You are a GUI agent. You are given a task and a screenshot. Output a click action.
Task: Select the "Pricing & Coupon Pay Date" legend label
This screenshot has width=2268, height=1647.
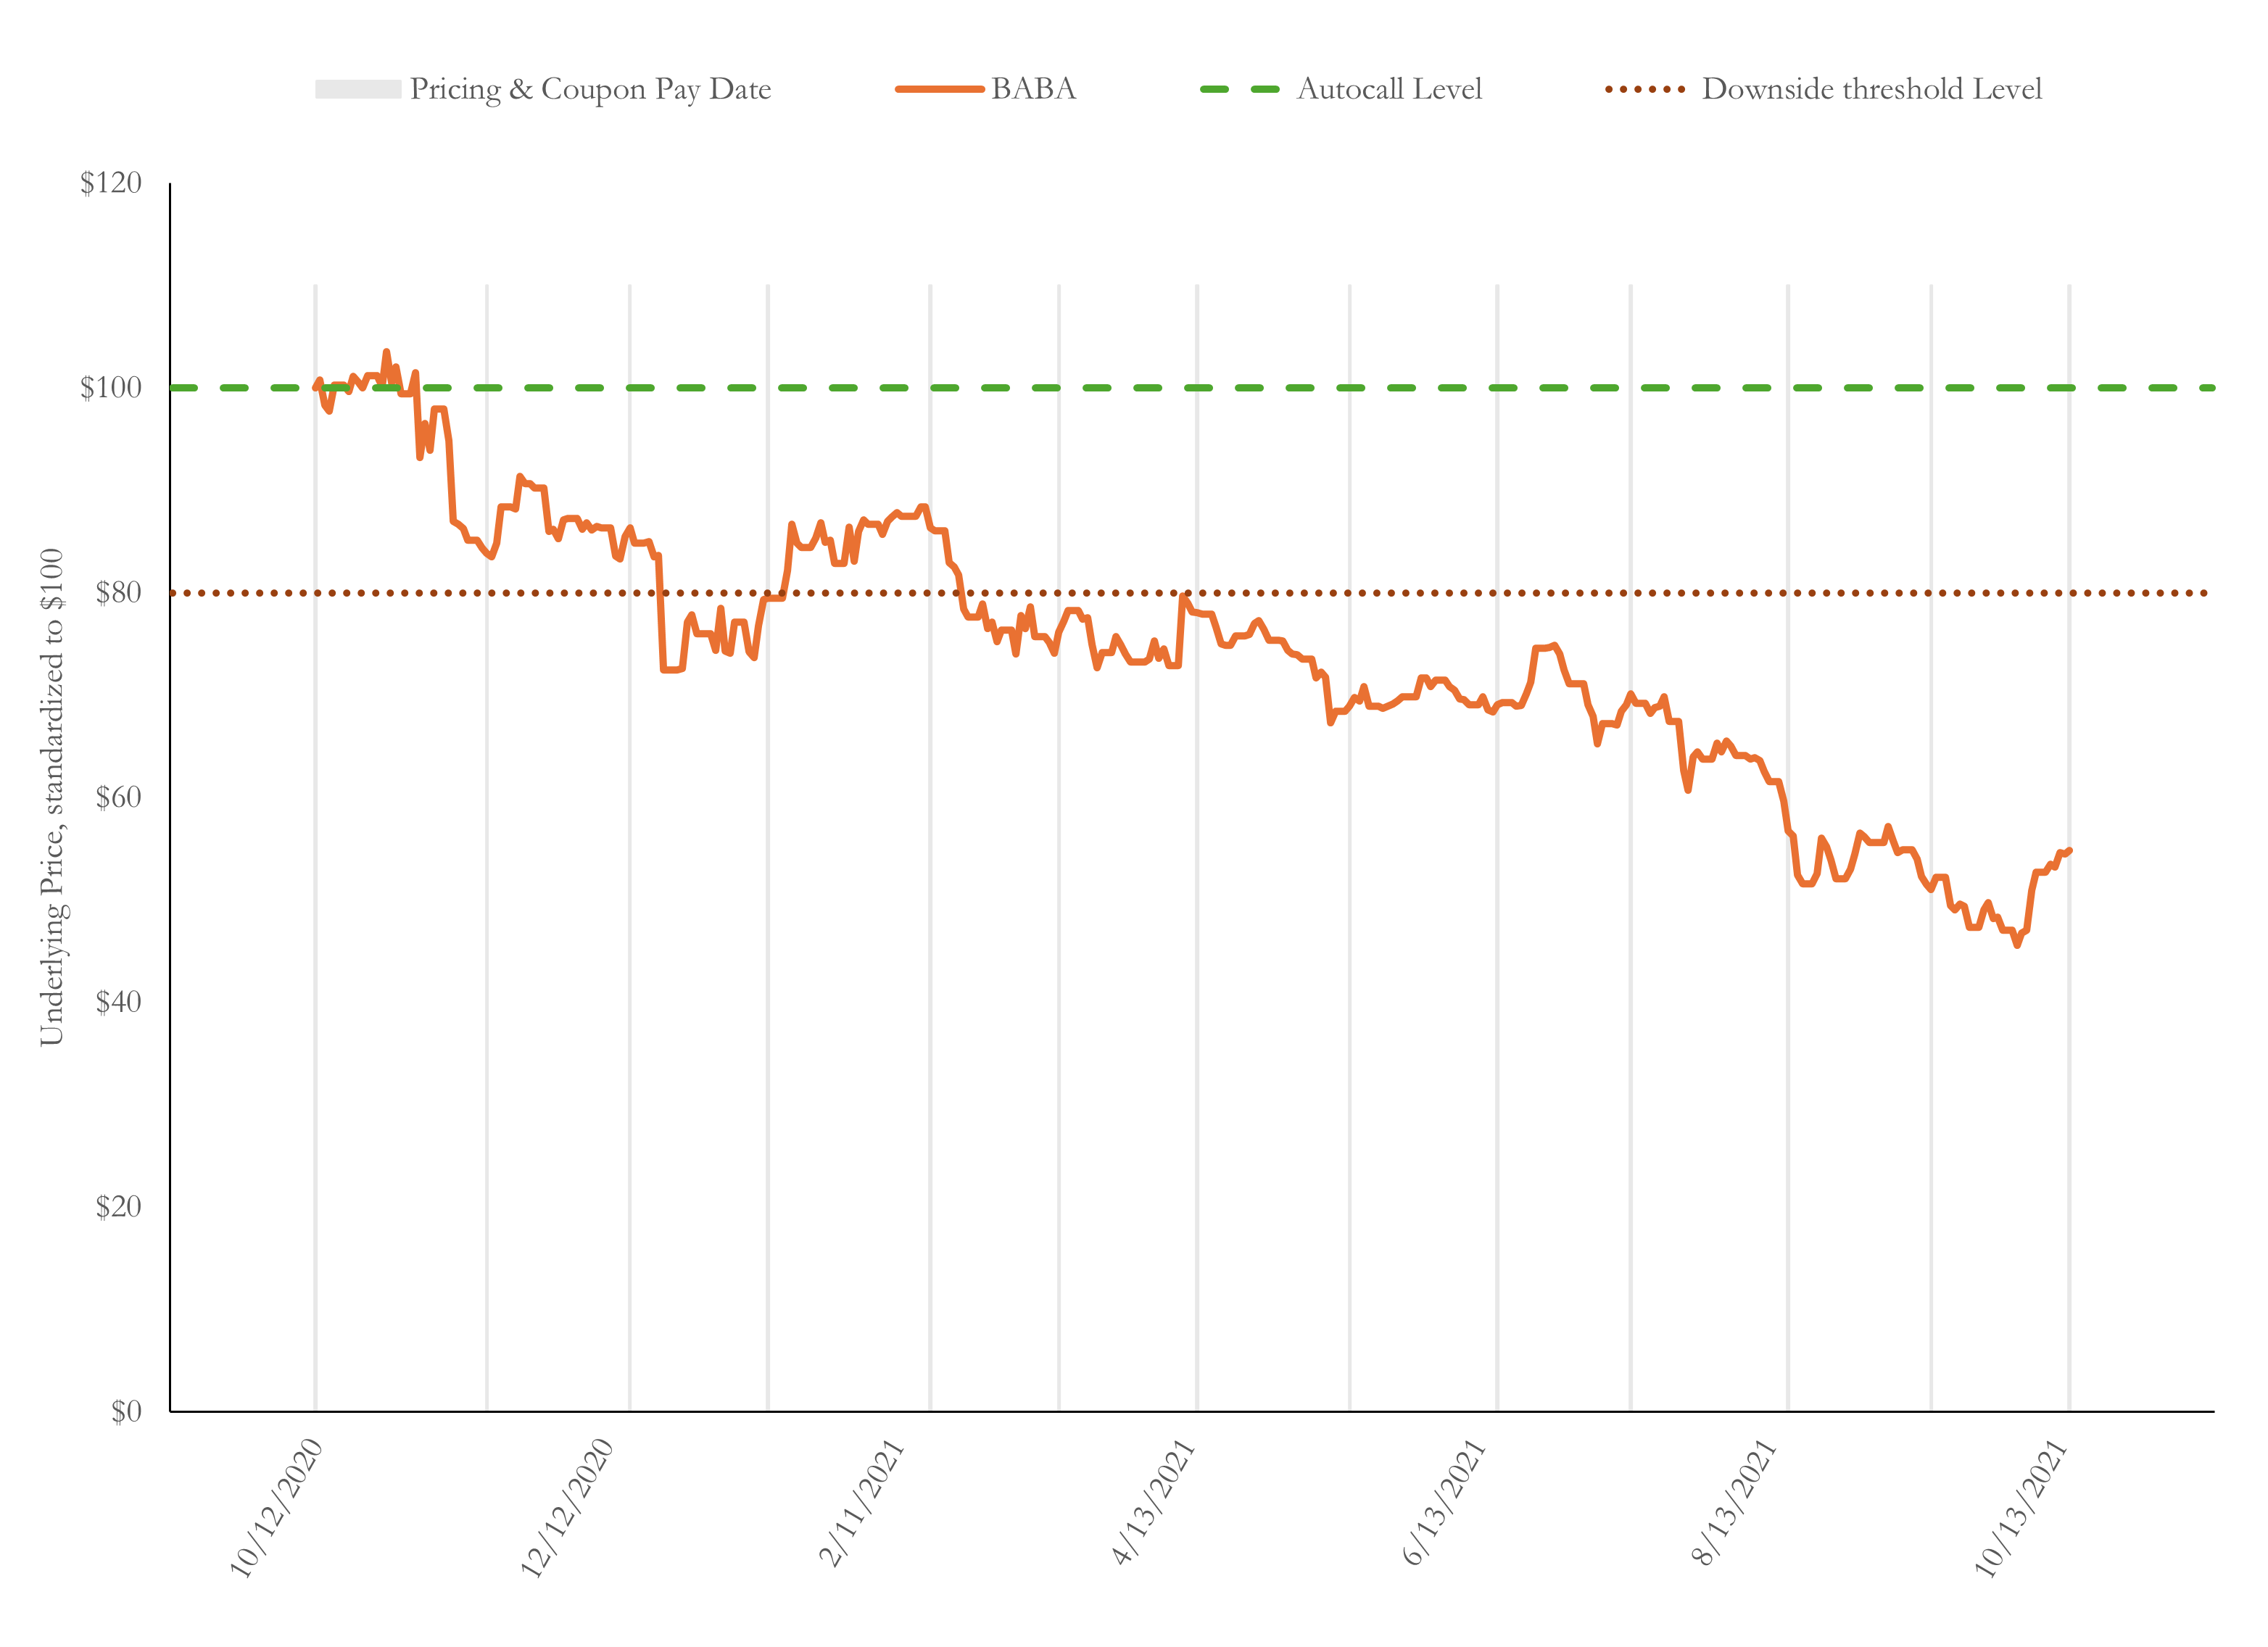590,89
